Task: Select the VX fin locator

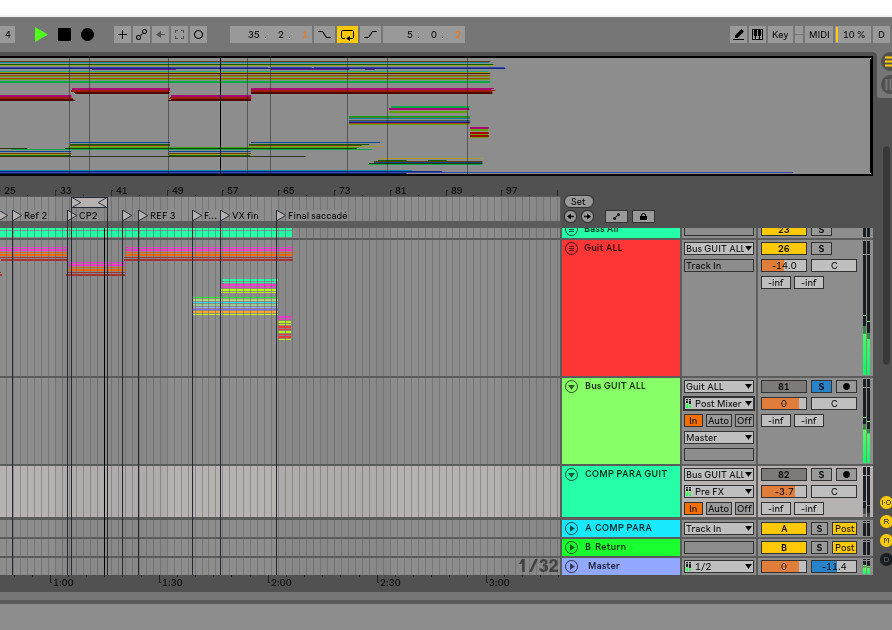Action: [x=239, y=216]
